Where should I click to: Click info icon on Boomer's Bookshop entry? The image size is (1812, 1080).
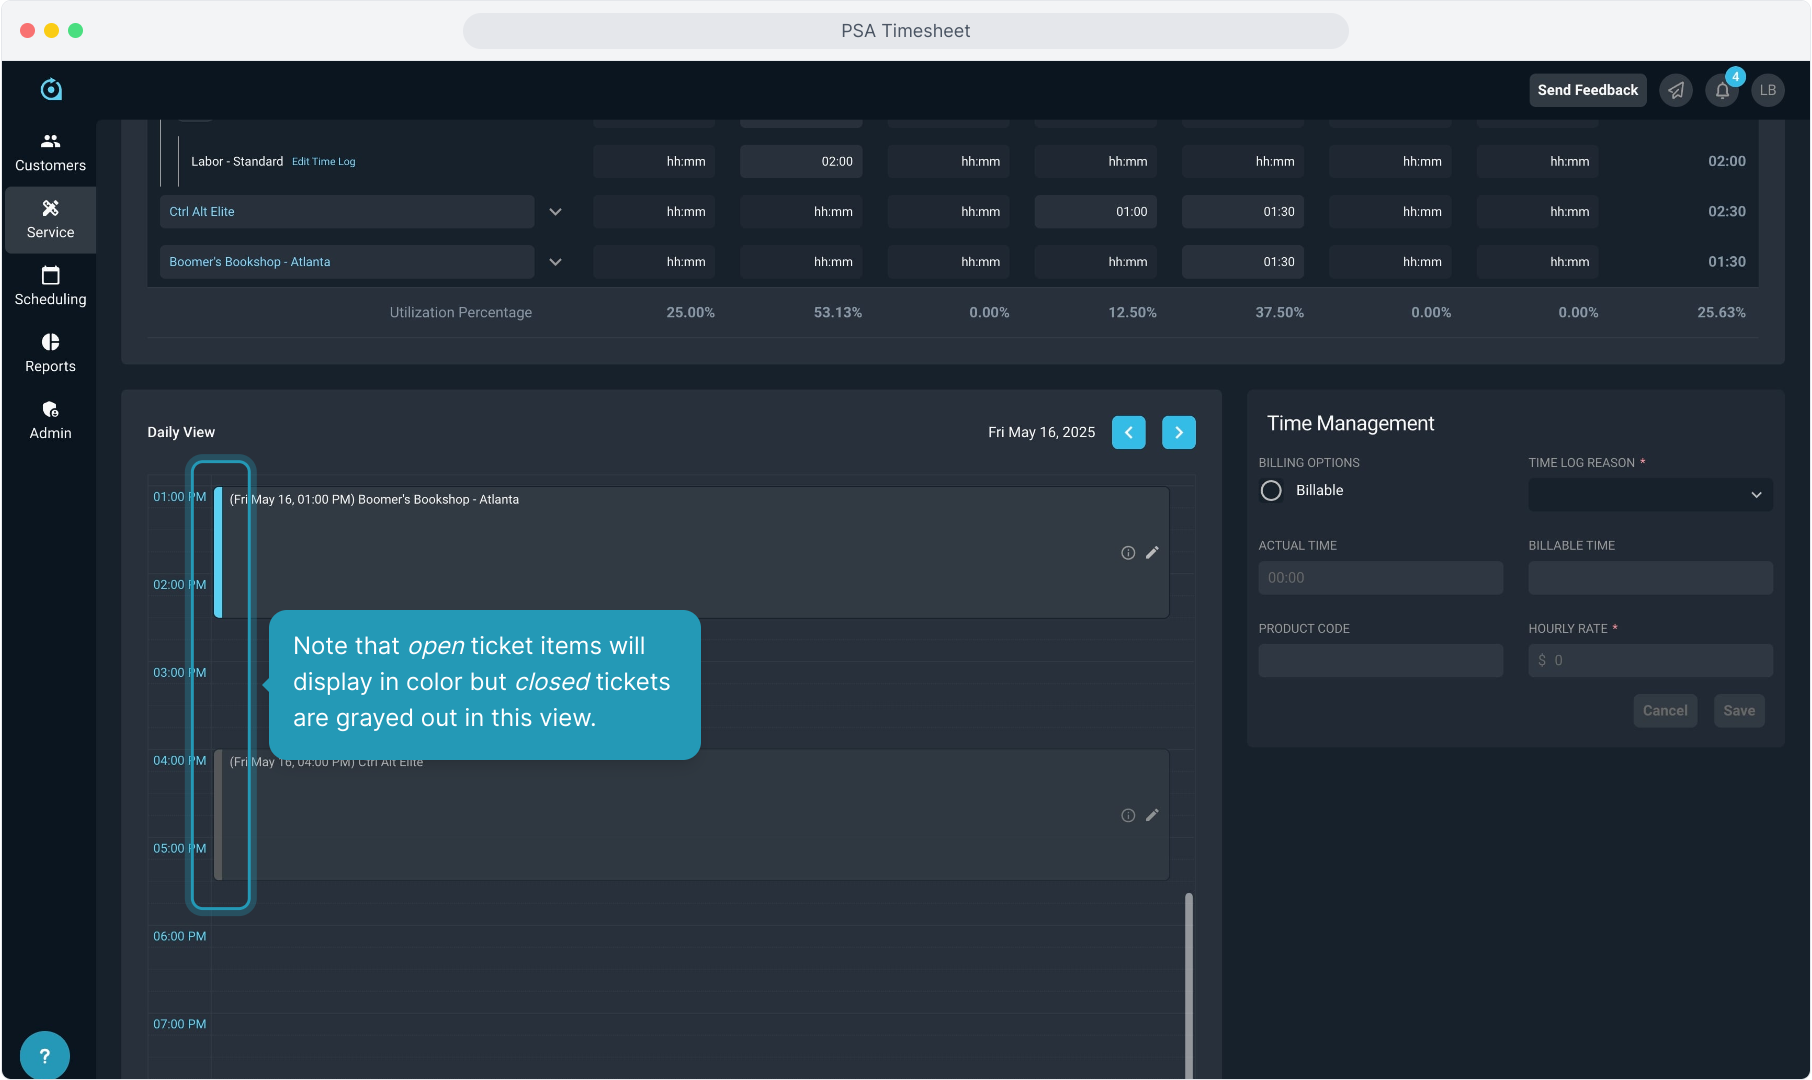1128,553
